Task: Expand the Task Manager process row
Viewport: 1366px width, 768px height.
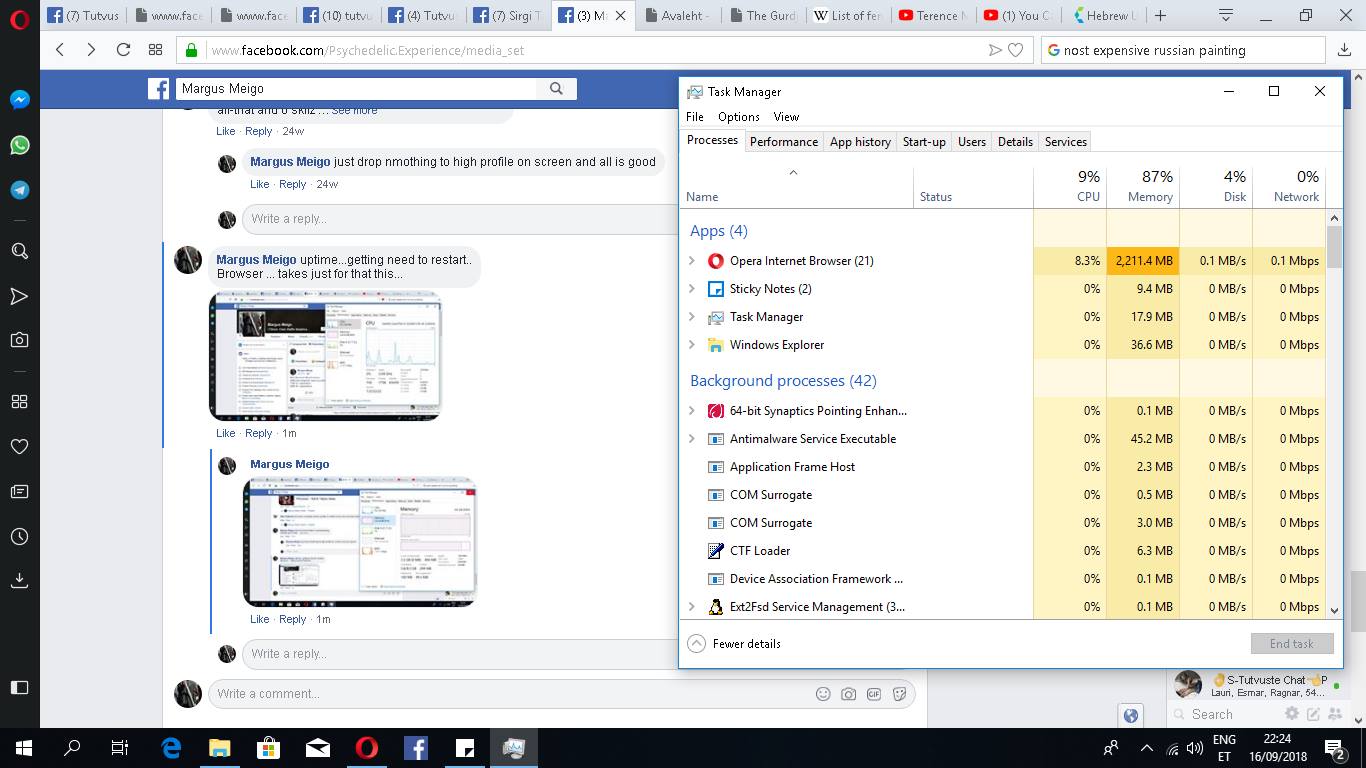Action: pos(692,317)
